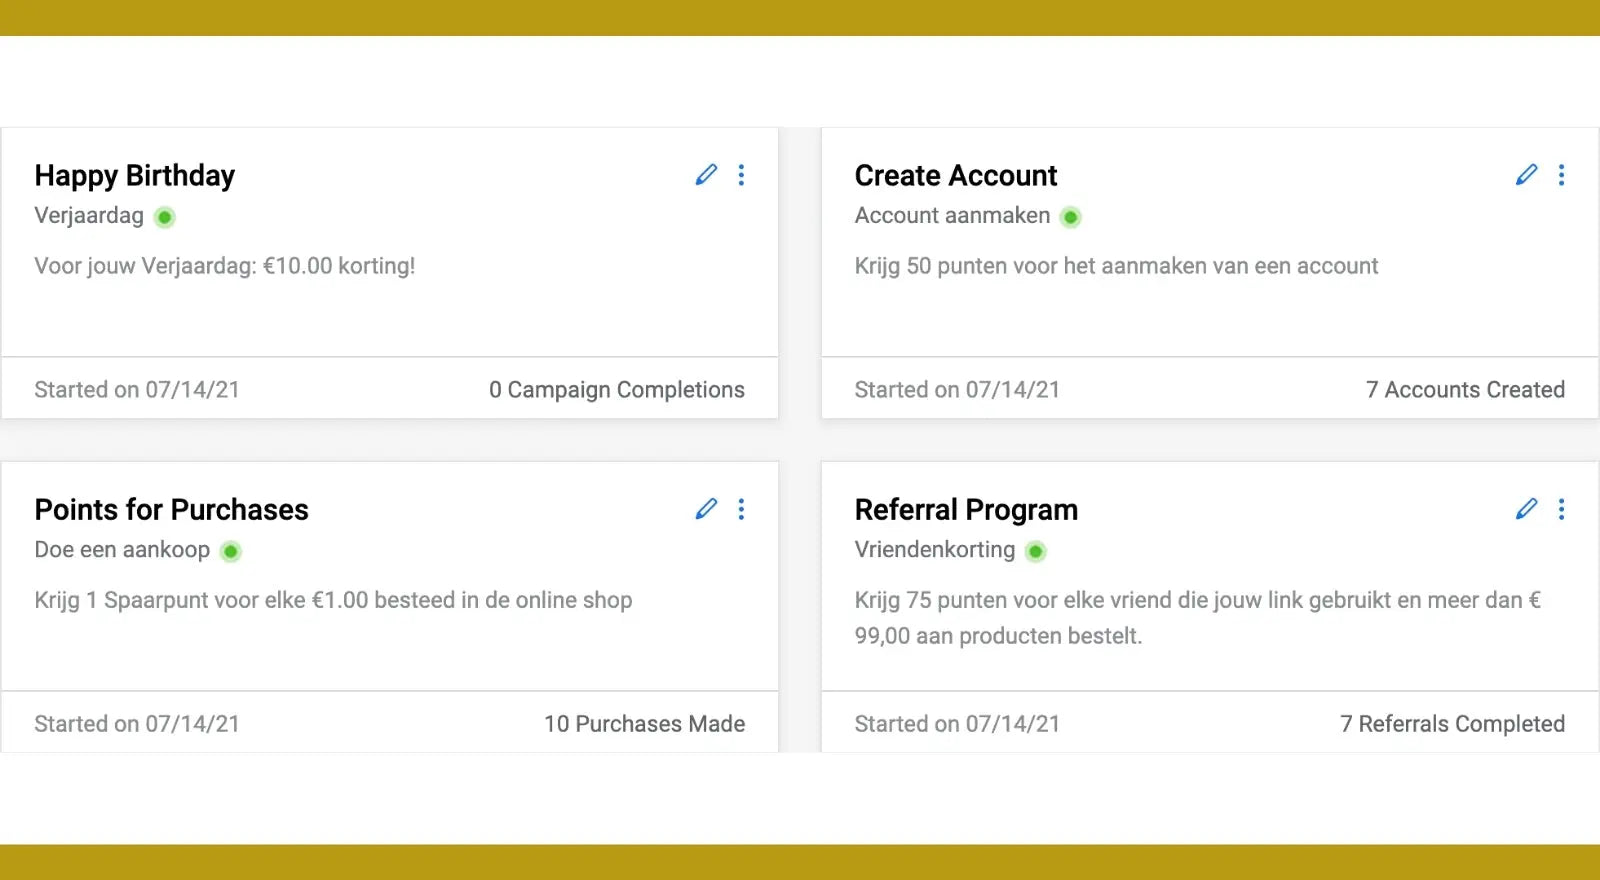
Task: View the 0 Campaign Completions stat
Action: pyautogui.click(x=616, y=390)
